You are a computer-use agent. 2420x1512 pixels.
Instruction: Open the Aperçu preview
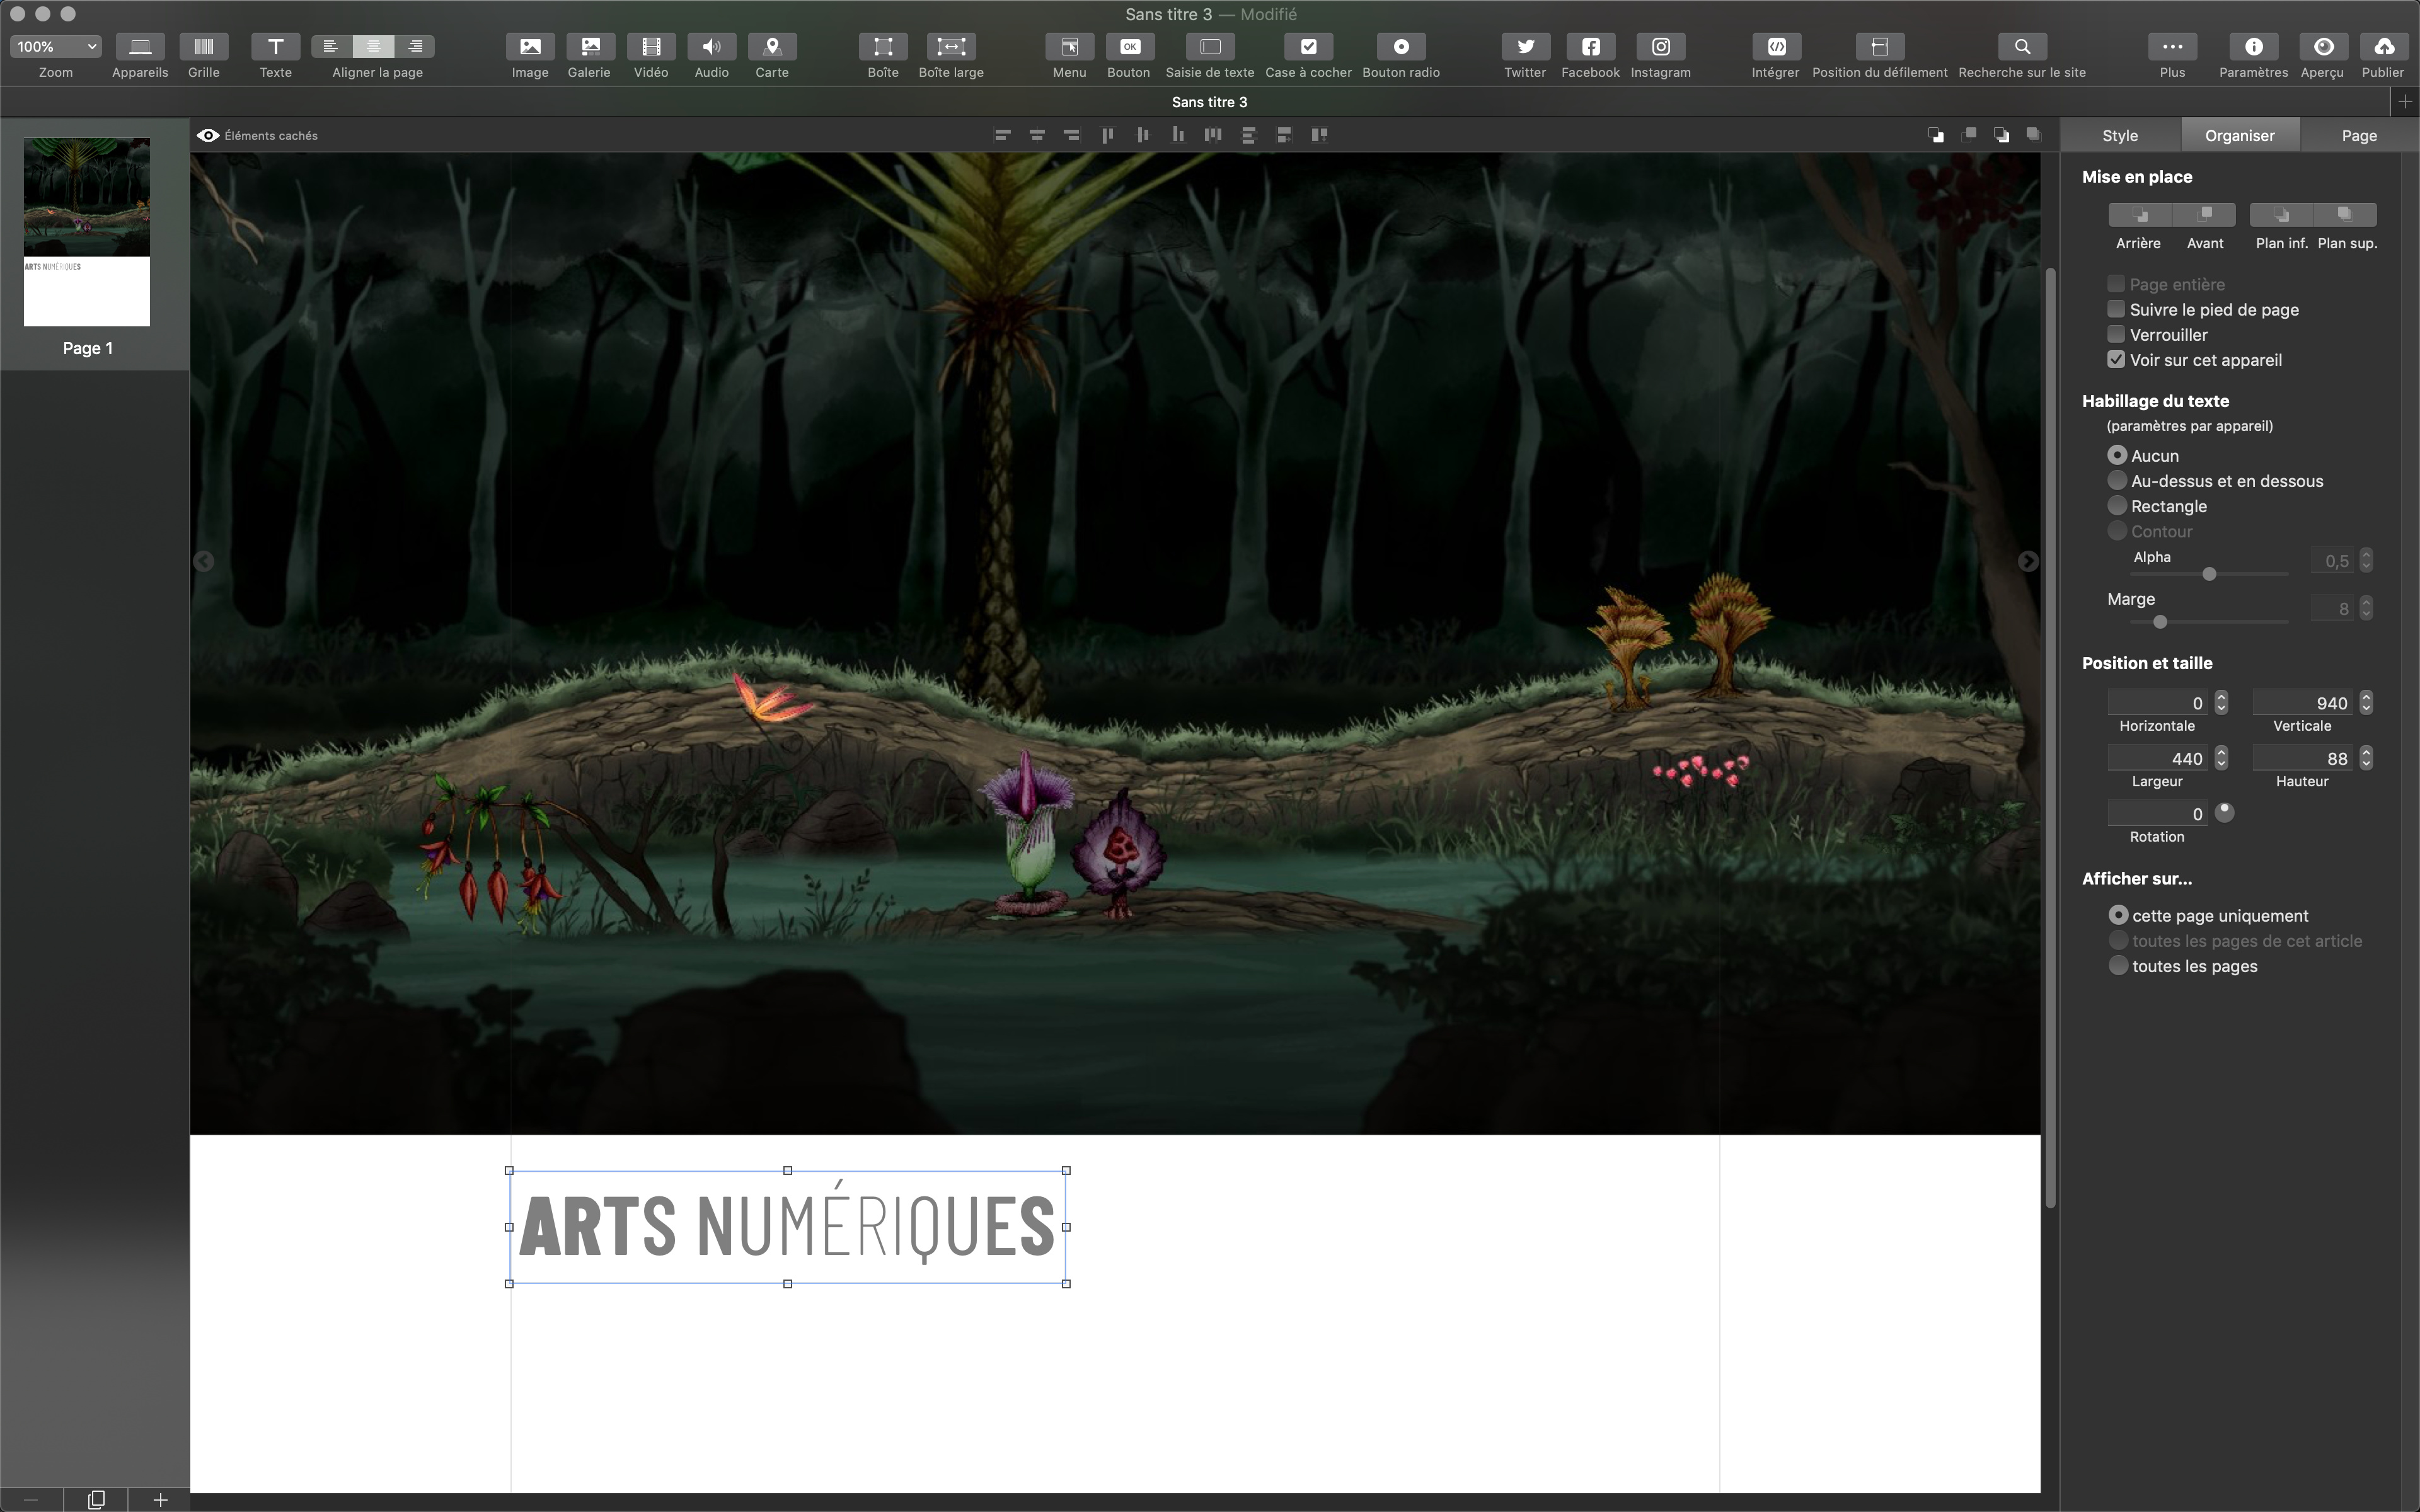click(x=2322, y=47)
